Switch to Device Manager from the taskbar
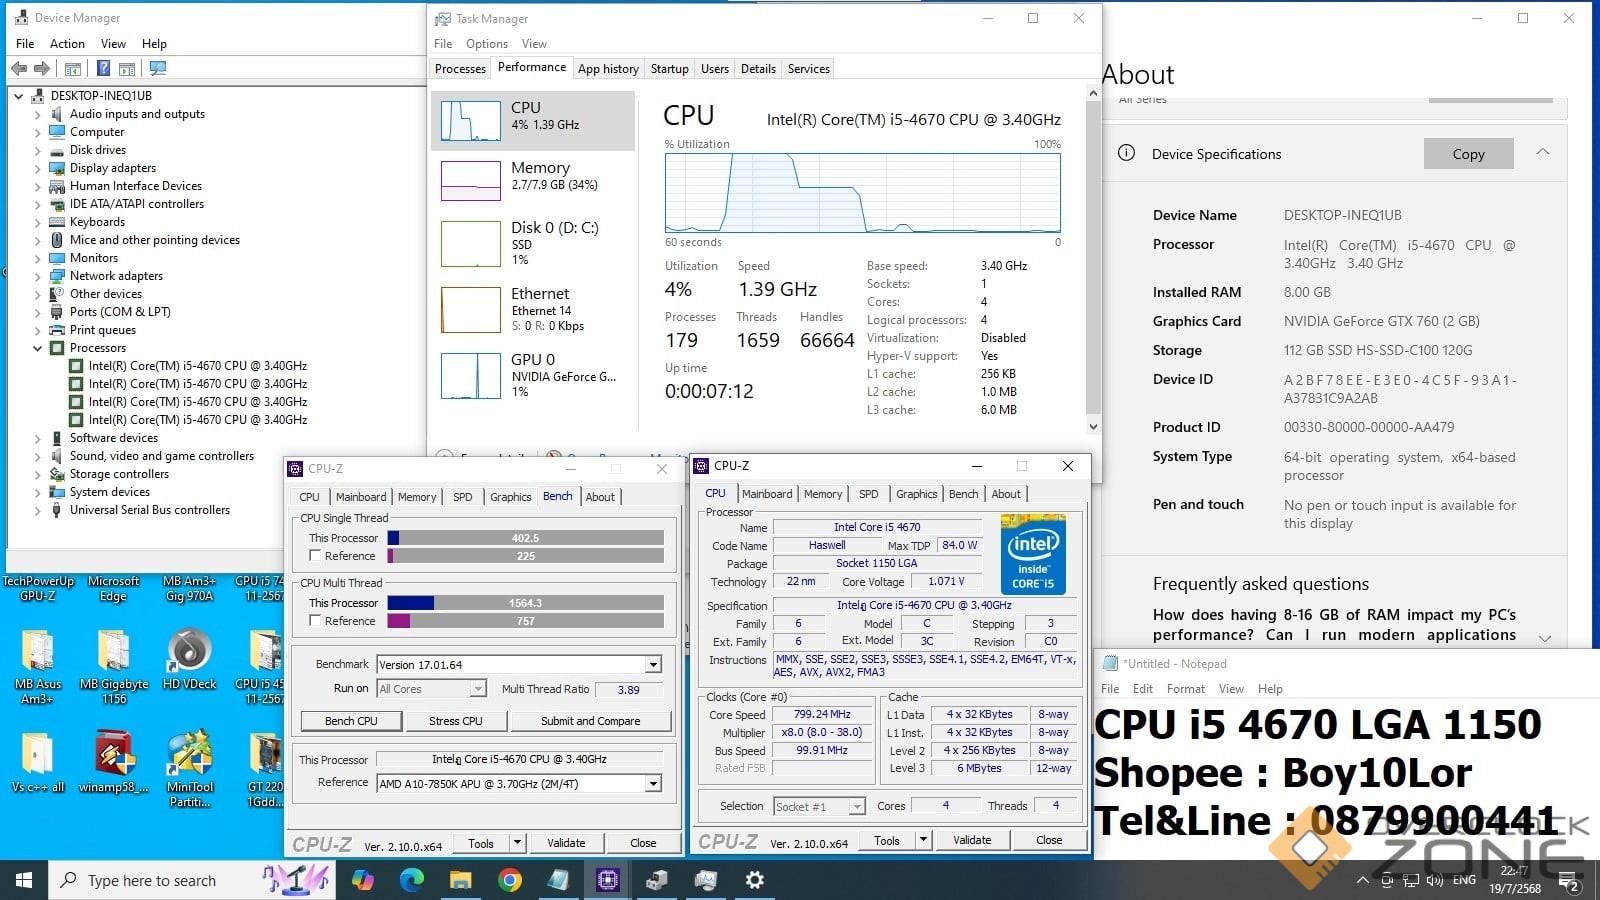Viewport: 1600px width, 900px height. pos(657,880)
